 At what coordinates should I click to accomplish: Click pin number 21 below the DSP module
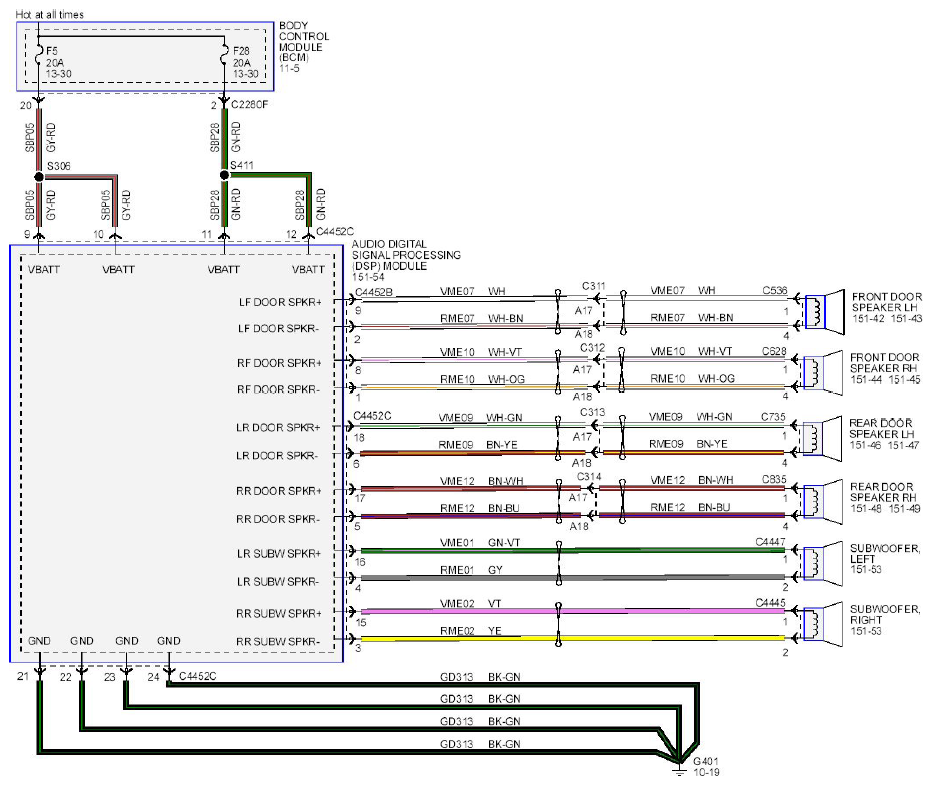click(23, 676)
